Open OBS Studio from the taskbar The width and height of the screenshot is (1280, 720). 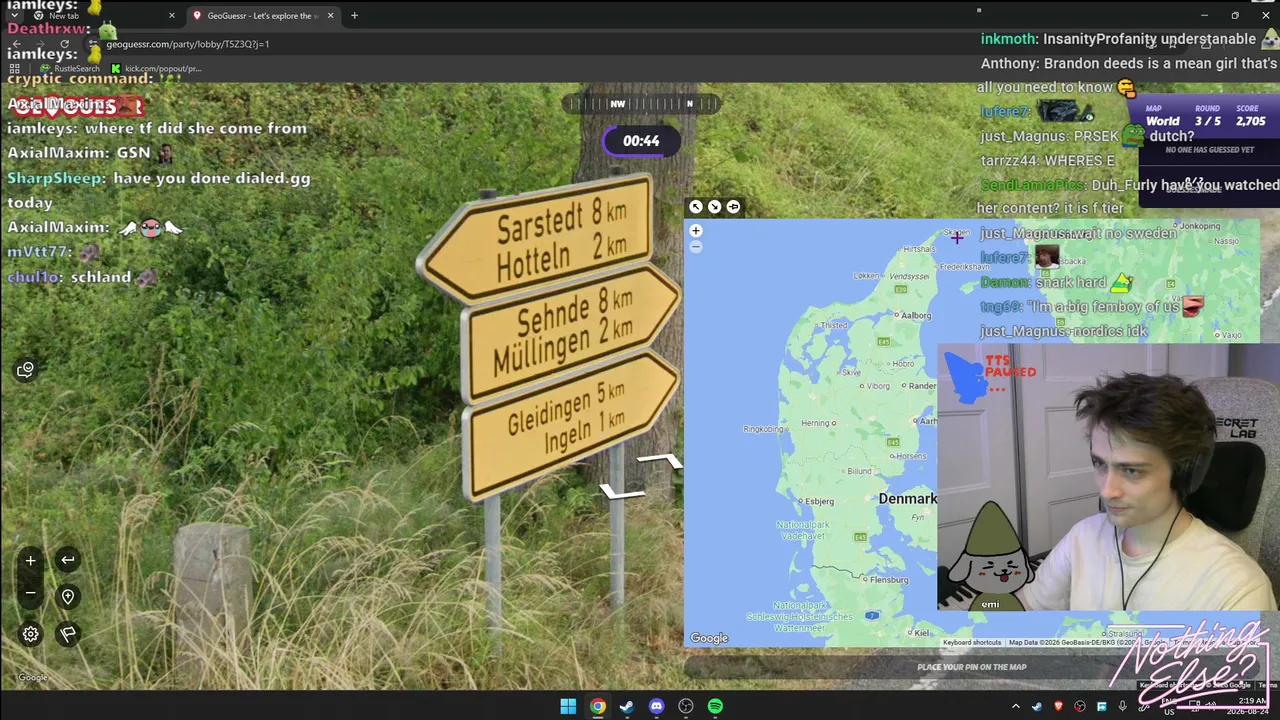[x=686, y=706]
